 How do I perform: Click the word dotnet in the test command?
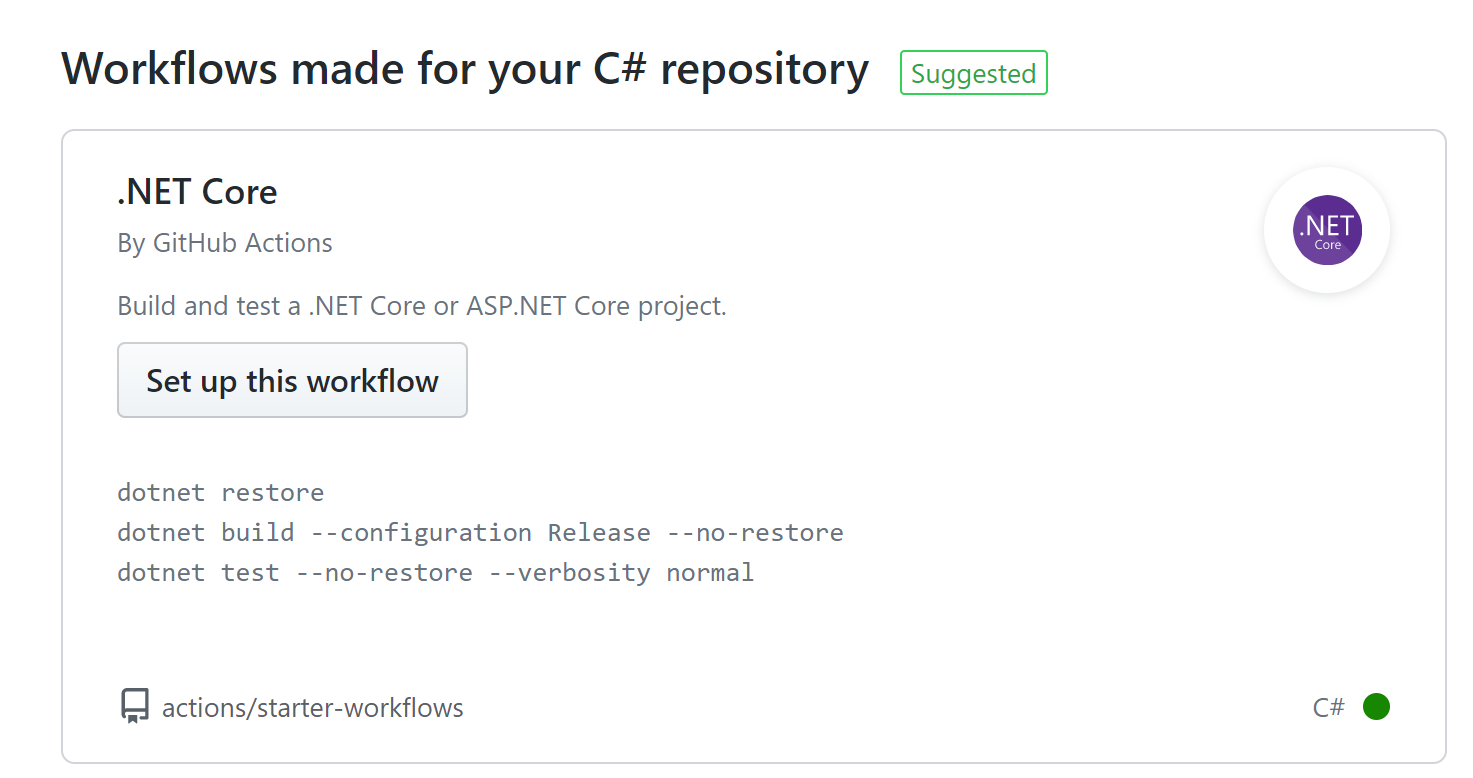(x=160, y=573)
